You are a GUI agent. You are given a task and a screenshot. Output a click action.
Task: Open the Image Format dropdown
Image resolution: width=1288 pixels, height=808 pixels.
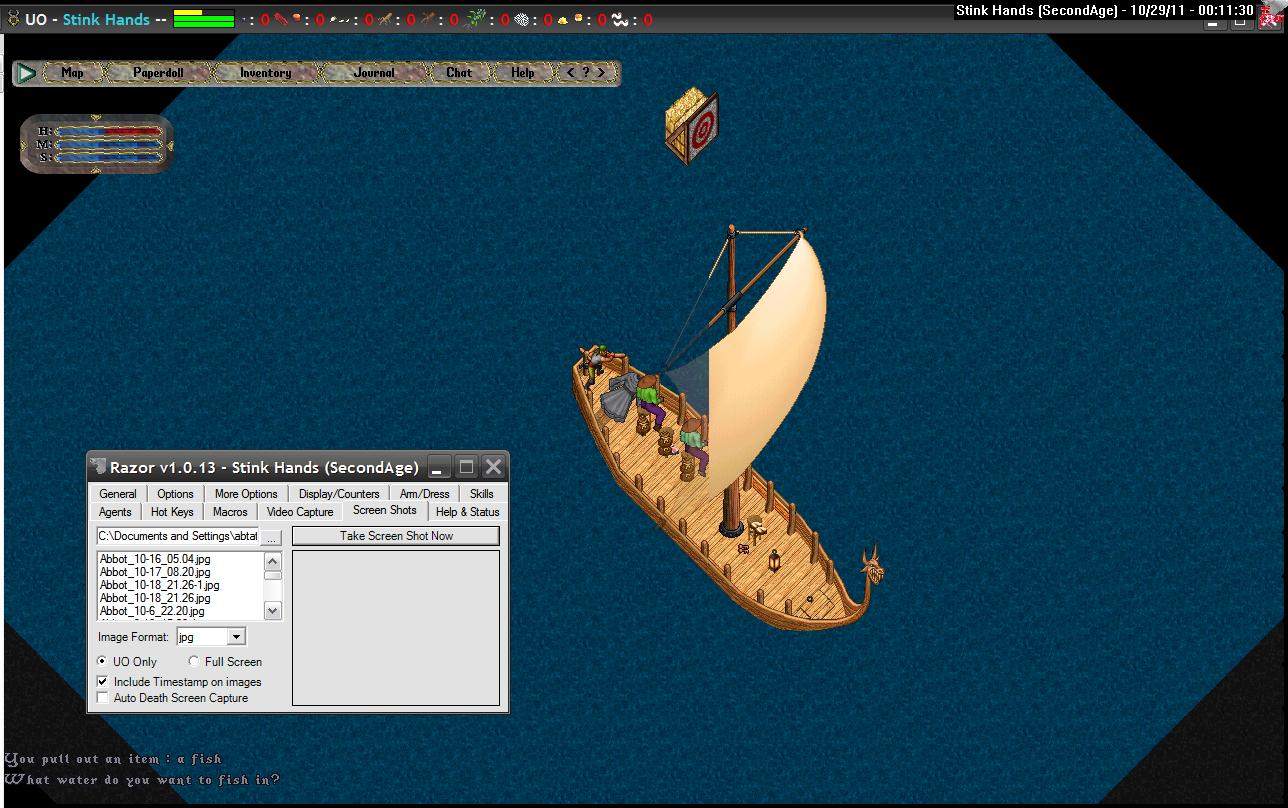[236, 636]
